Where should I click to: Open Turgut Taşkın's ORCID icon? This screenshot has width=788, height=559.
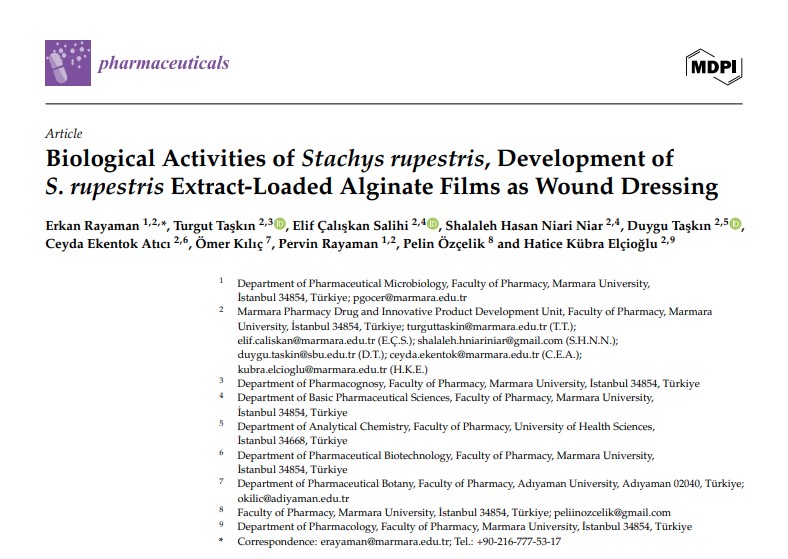[x=280, y=224]
